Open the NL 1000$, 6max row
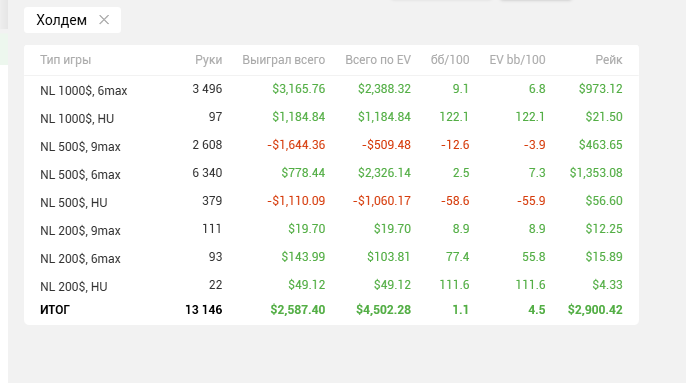686x383 pixels. (x=331, y=89)
